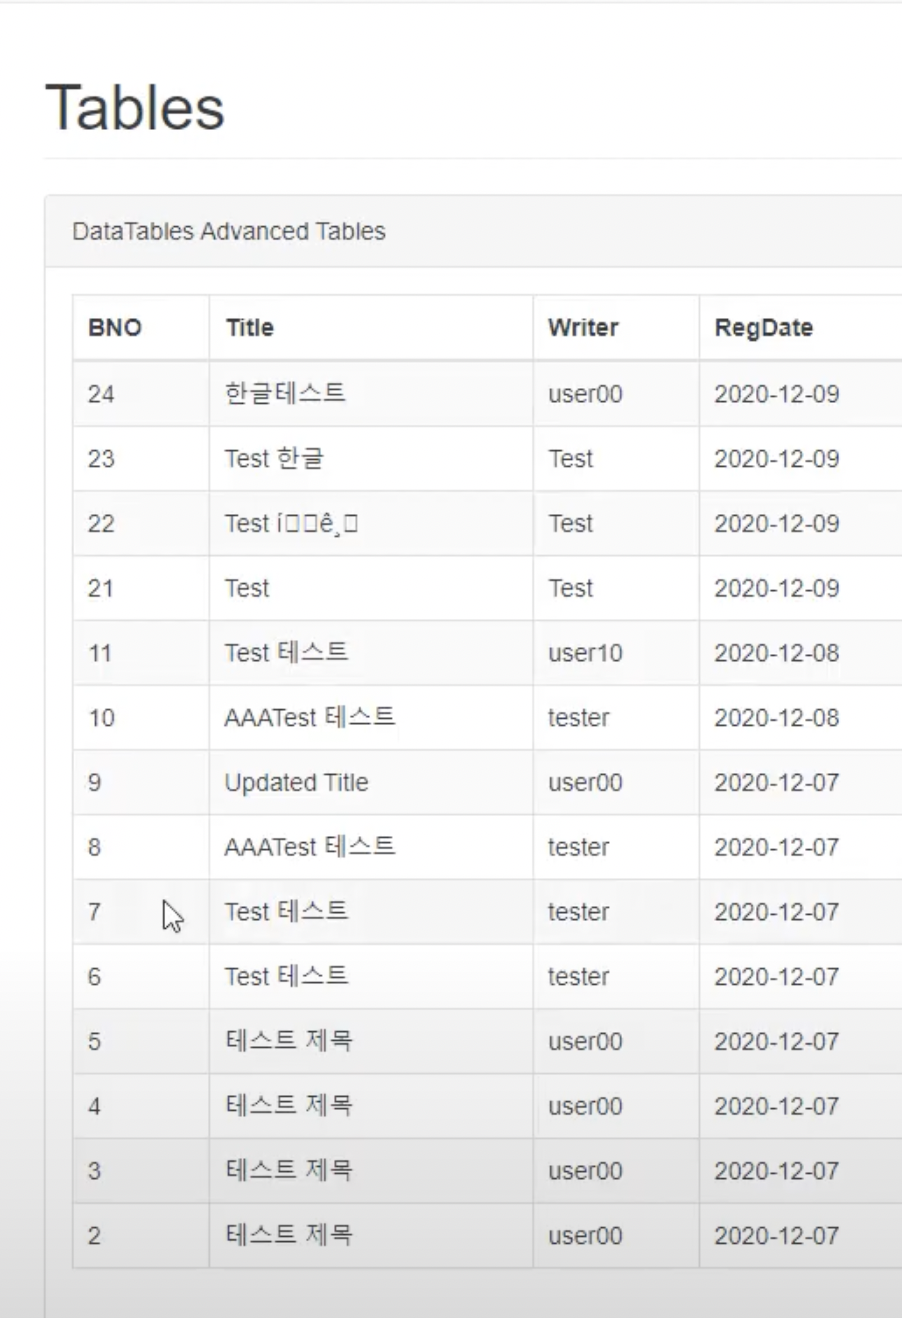Screen dimensions: 902x1318
Task: Click date 2020-12-07 in row 9
Action: 776,783
